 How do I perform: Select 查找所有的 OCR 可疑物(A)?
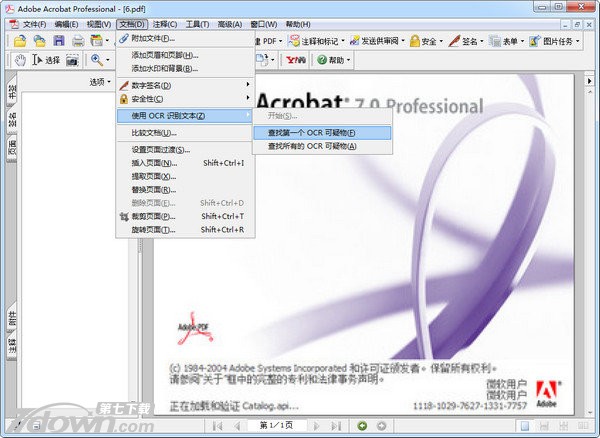tap(322, 146)
